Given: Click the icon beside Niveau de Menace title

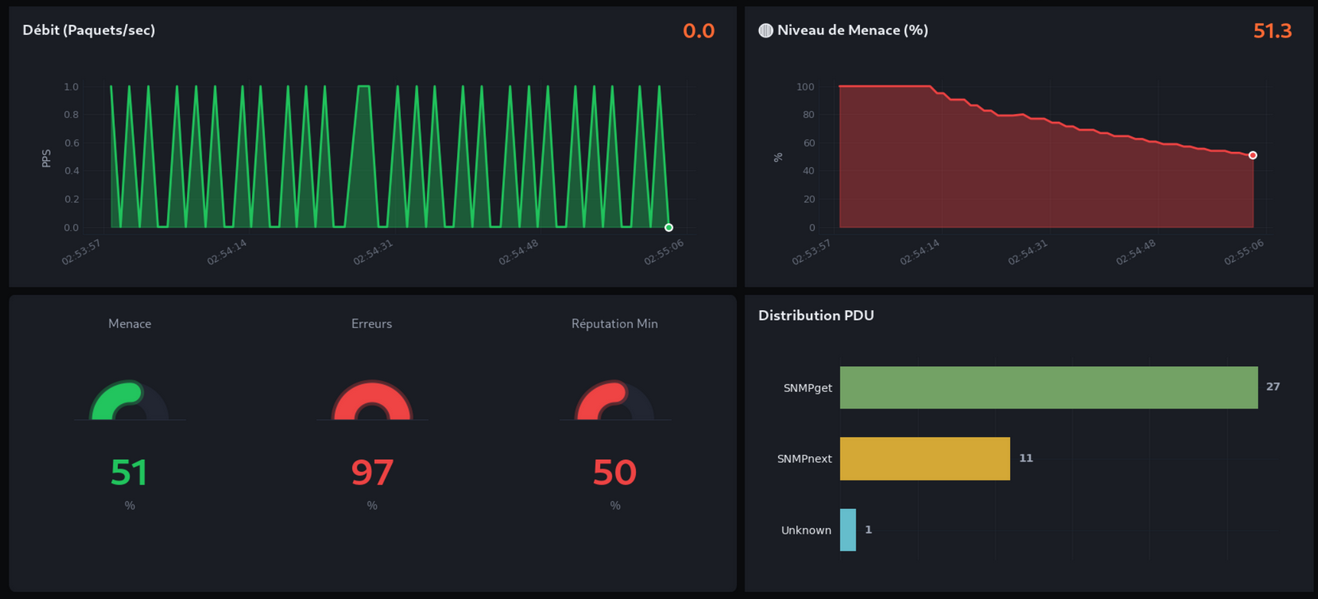Looking at the screenshot, I should click(766, 31).
